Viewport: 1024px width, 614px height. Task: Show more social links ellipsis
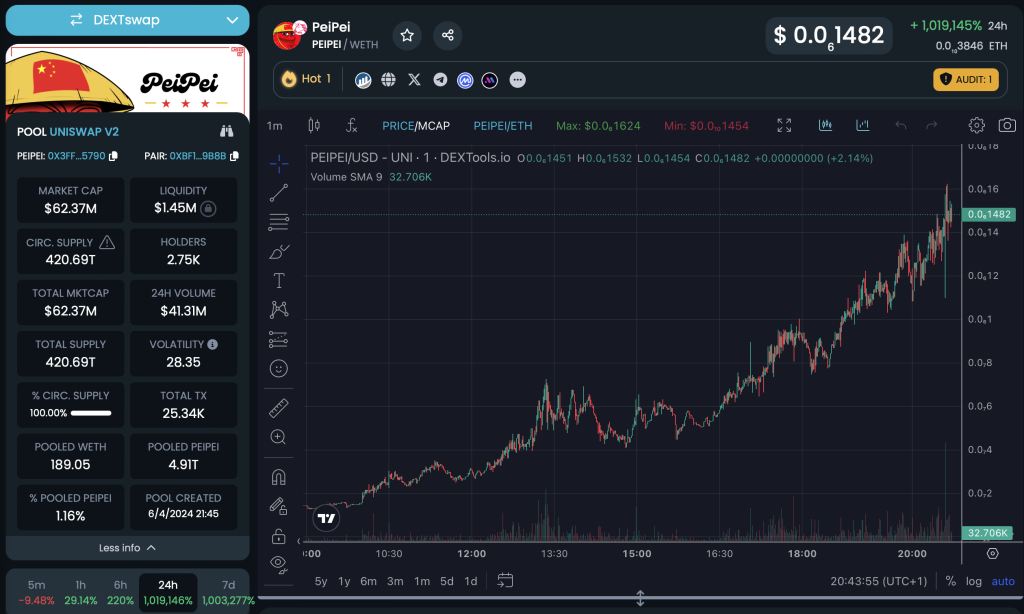517,80
